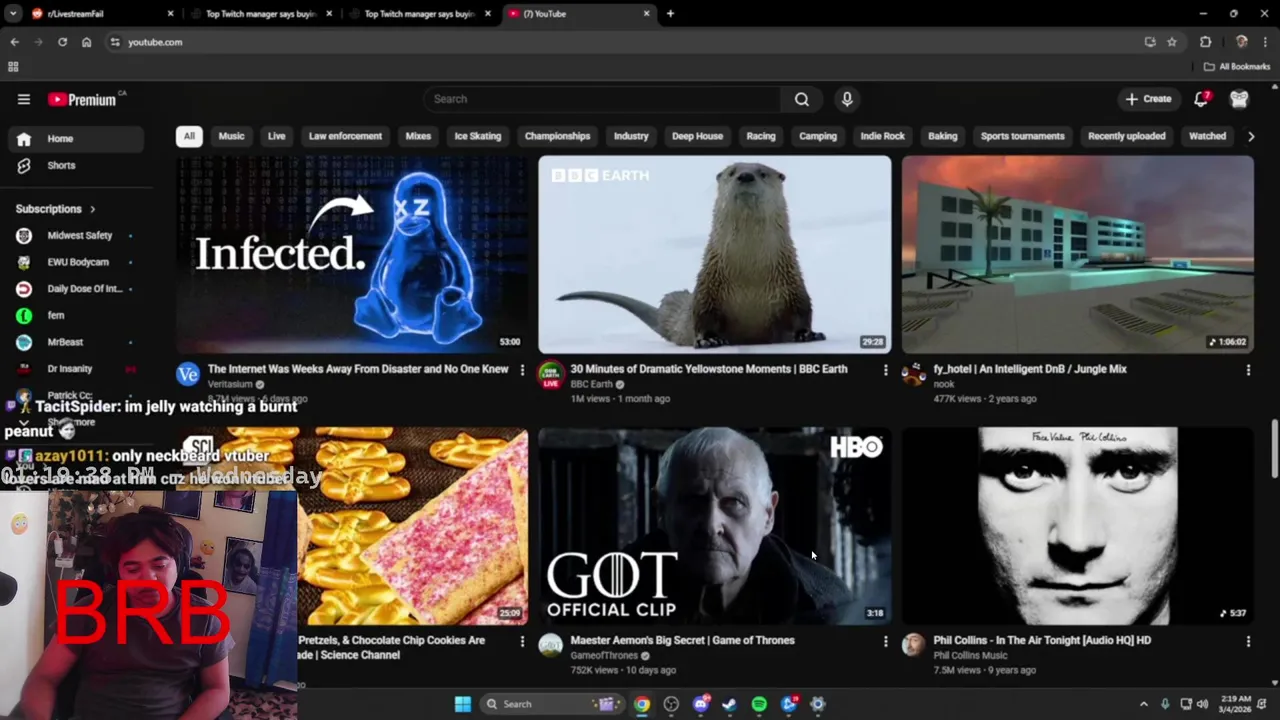
Task: Open the Chrome apps grid shortcut
Action: (x=13, y=67)
